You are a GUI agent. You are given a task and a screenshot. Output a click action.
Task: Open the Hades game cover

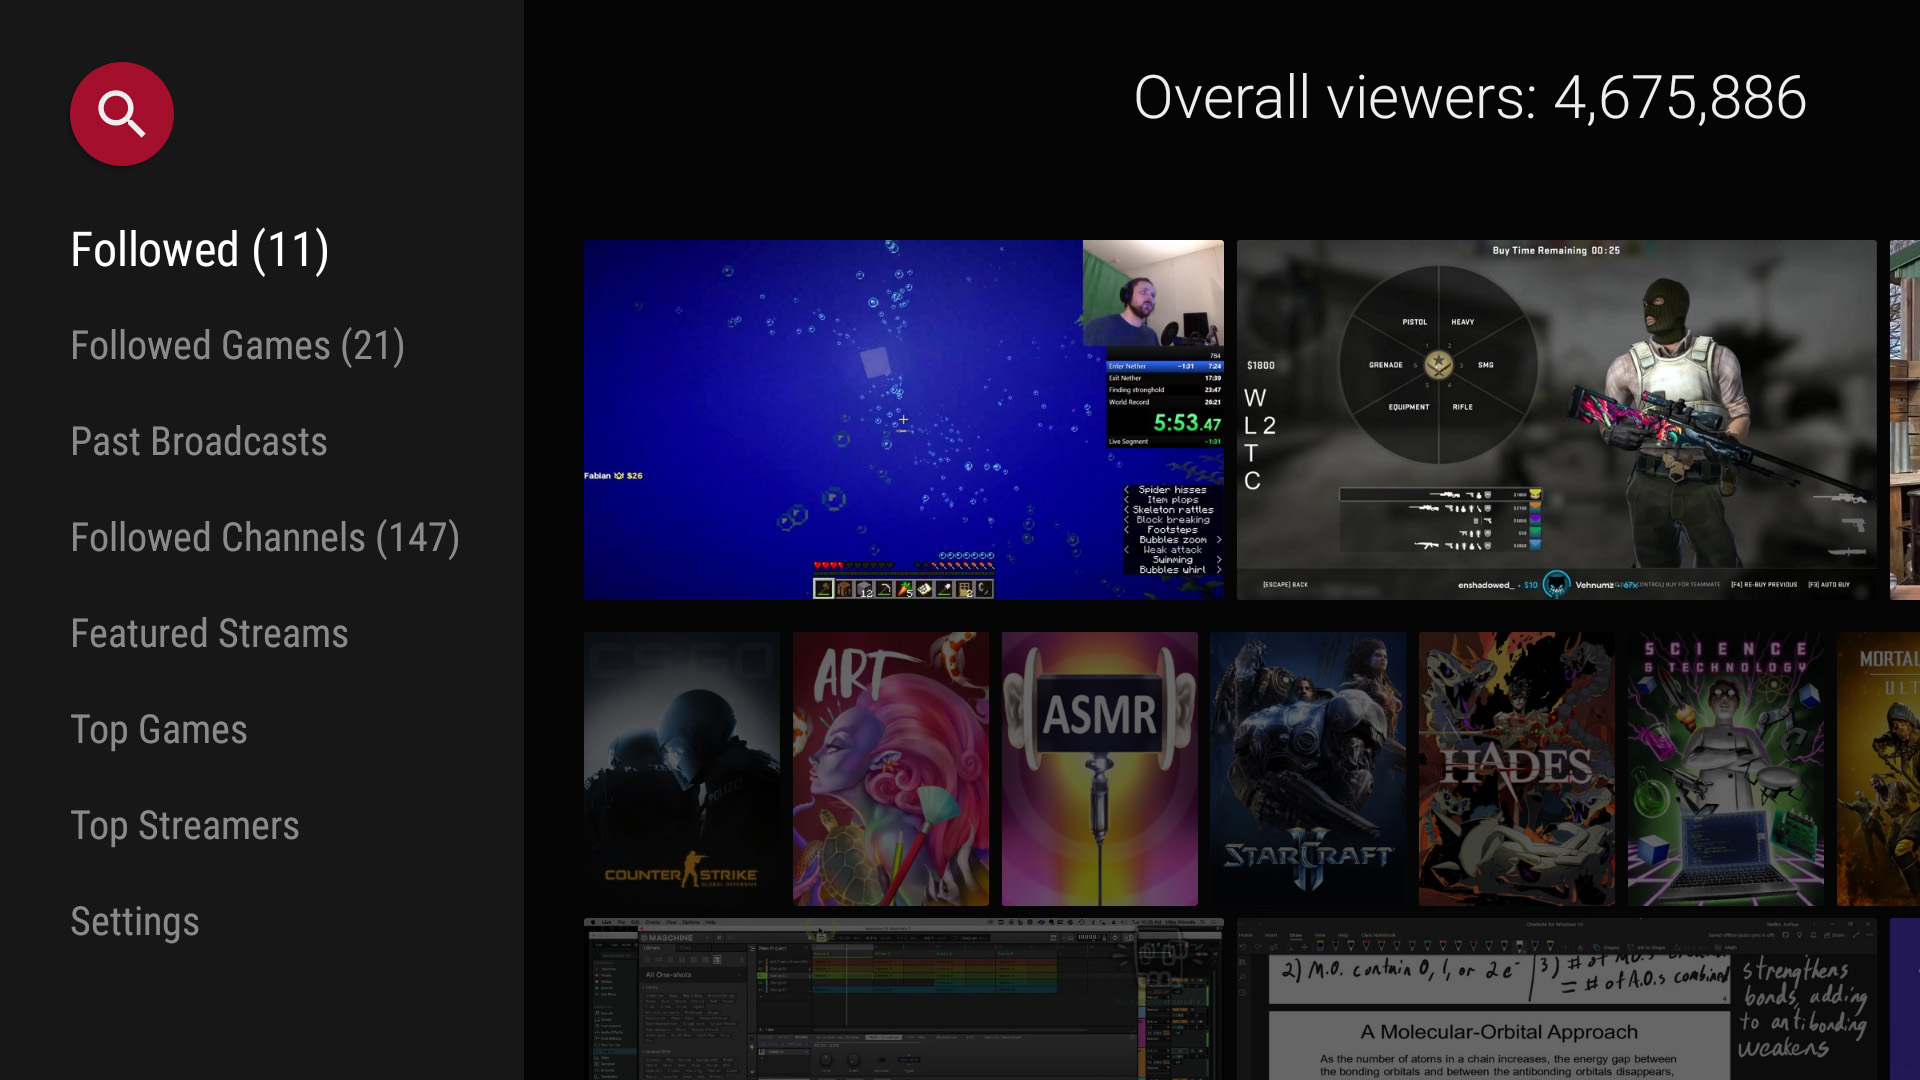tap(1516, 768)
